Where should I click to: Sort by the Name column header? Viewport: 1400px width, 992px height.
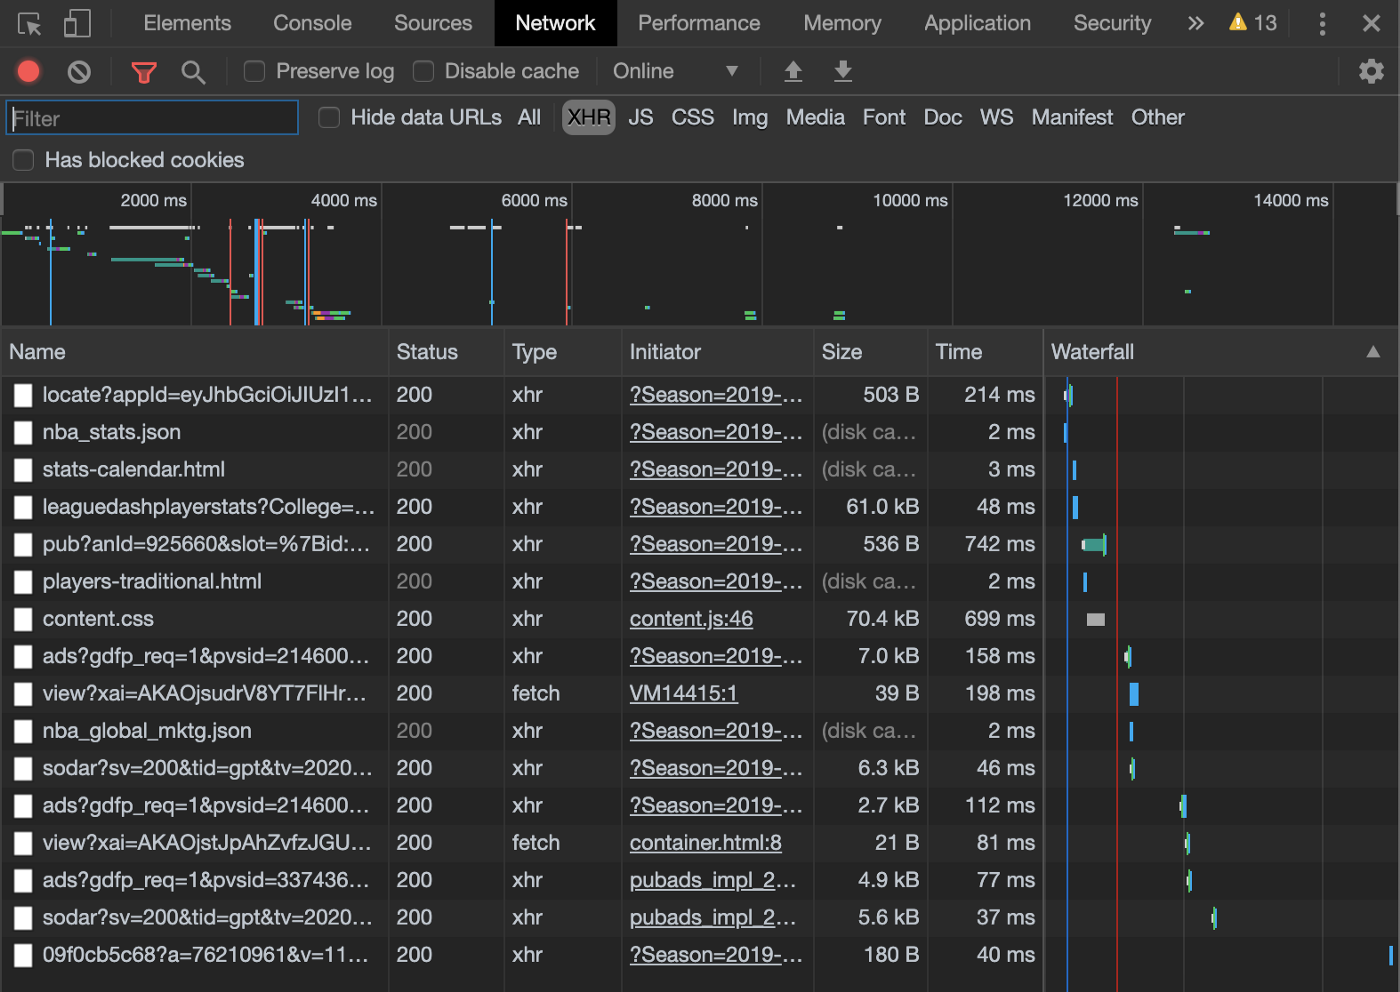pyautogui.click(x=195, y=352)
